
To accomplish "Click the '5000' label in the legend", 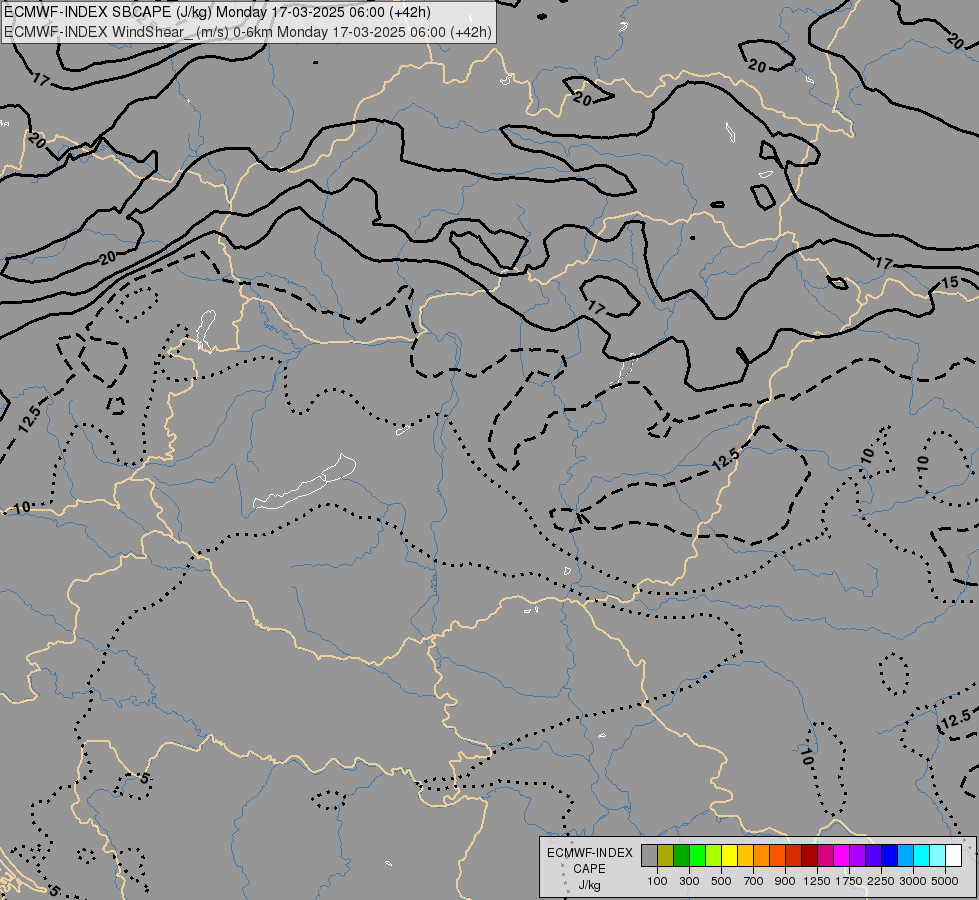I will pyautogui.click(x=945, y=881).
